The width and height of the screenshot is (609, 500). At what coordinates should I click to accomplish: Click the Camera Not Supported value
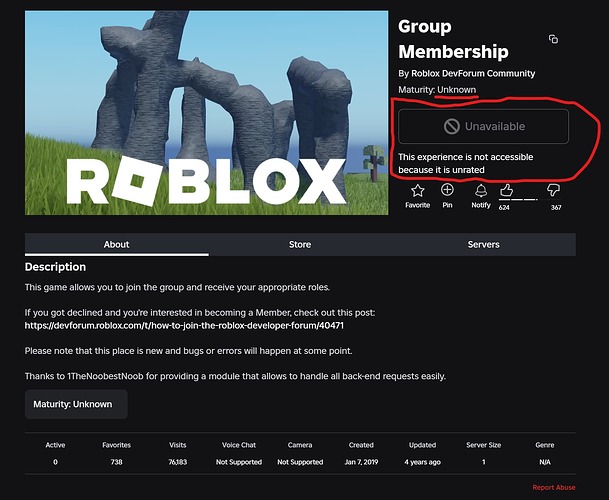[300, 462]
